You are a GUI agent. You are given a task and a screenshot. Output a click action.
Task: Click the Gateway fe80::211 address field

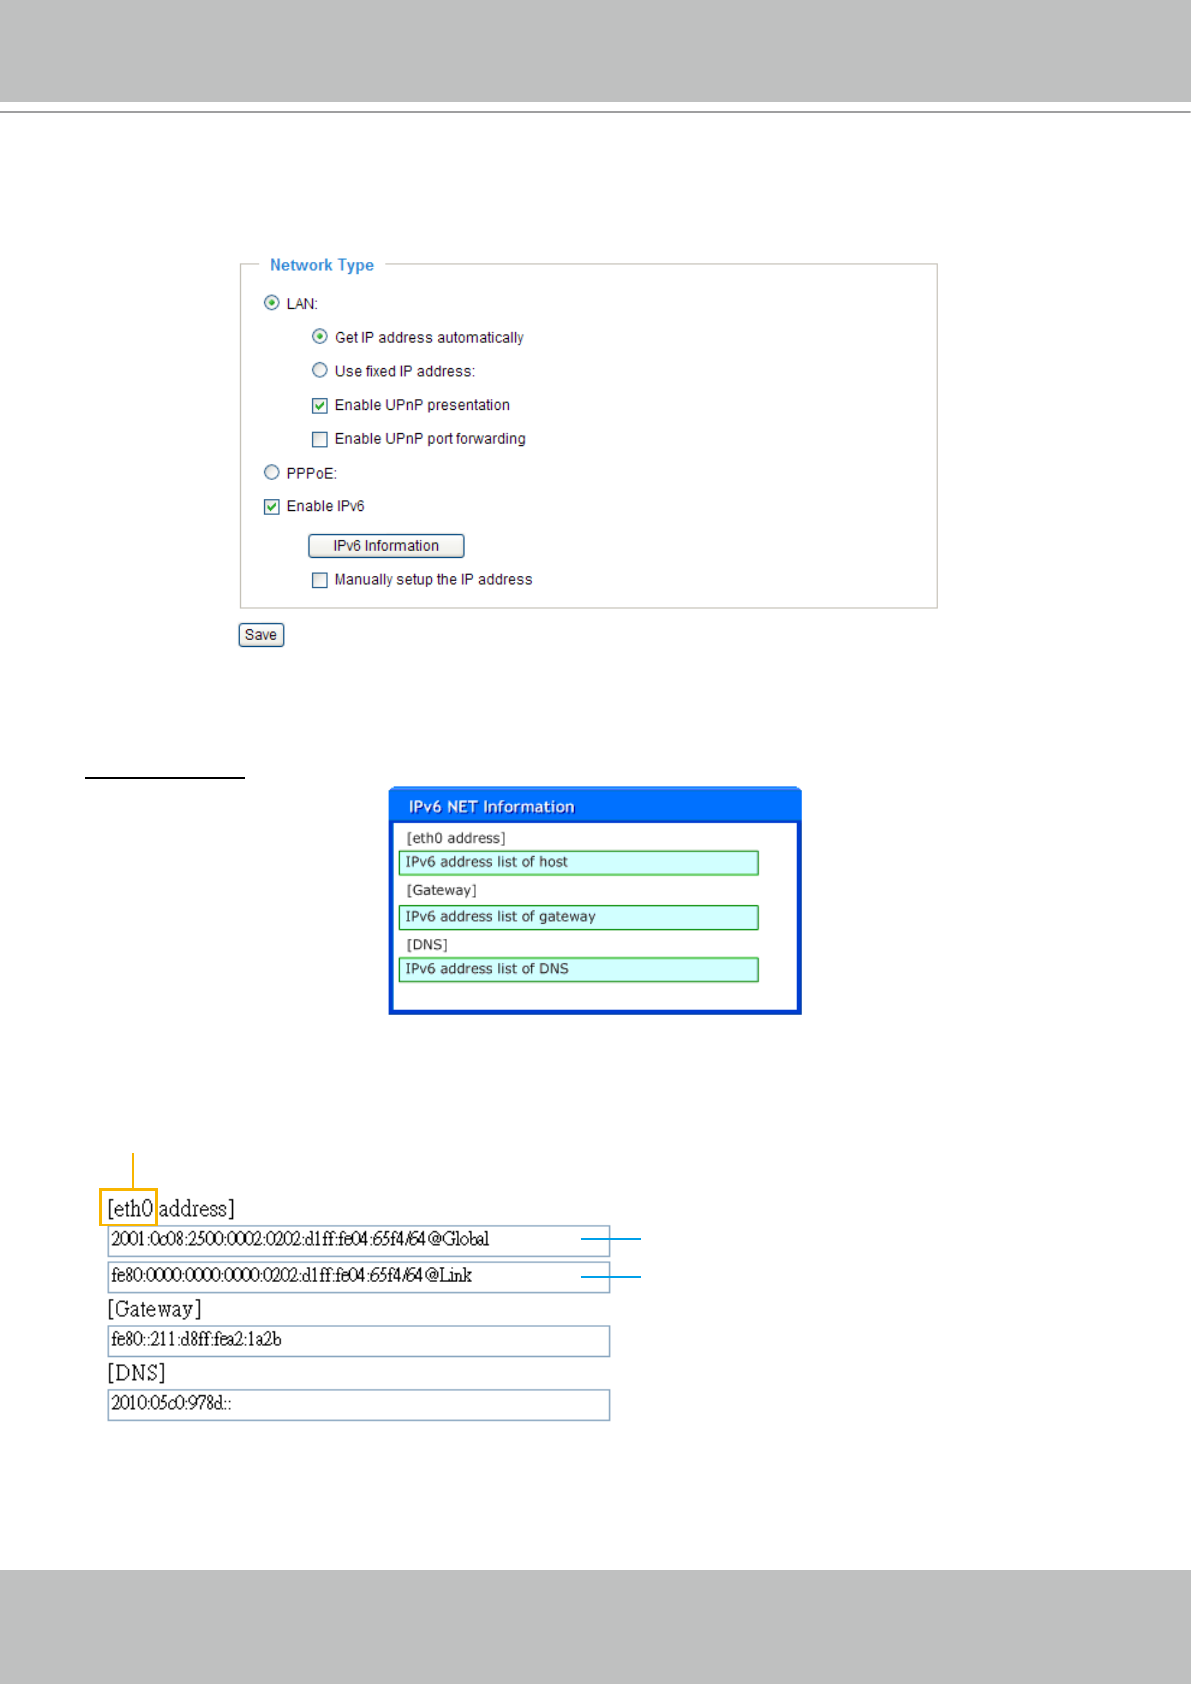coord(358,1340)
